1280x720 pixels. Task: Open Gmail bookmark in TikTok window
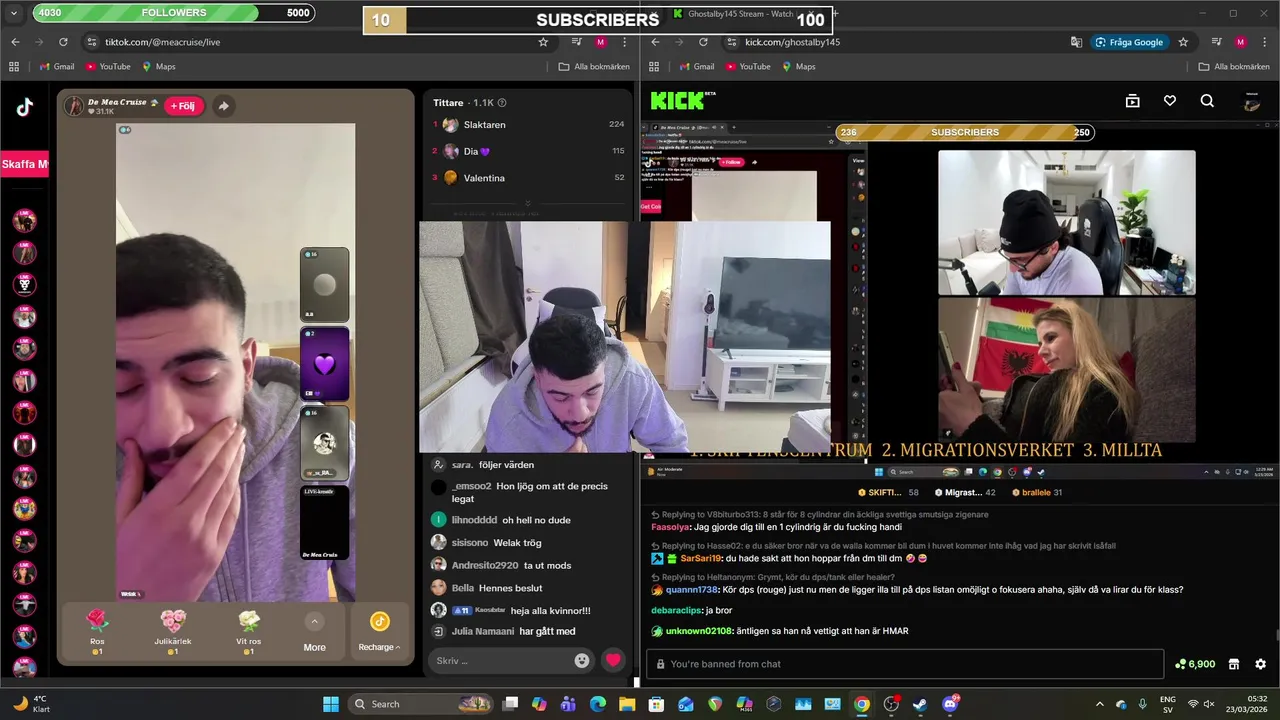pyautogui.click(x=56, y=67)
